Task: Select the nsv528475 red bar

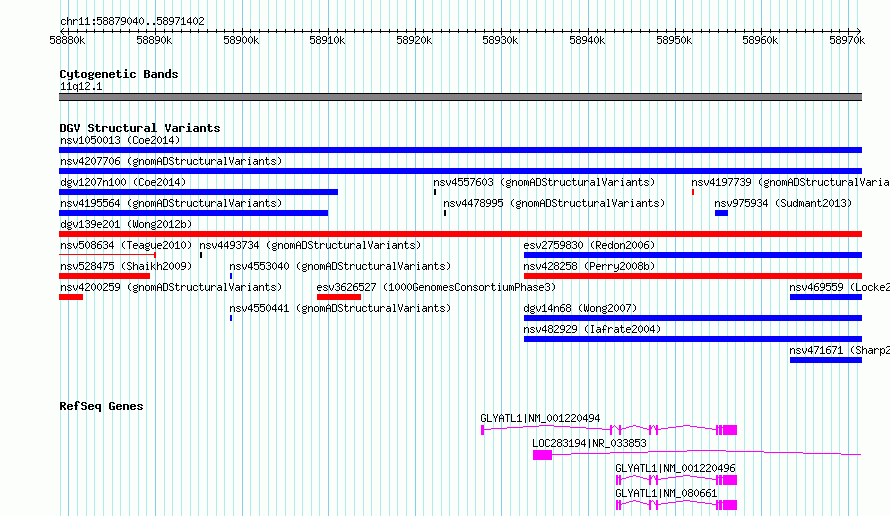Action: tap(104, 276)
